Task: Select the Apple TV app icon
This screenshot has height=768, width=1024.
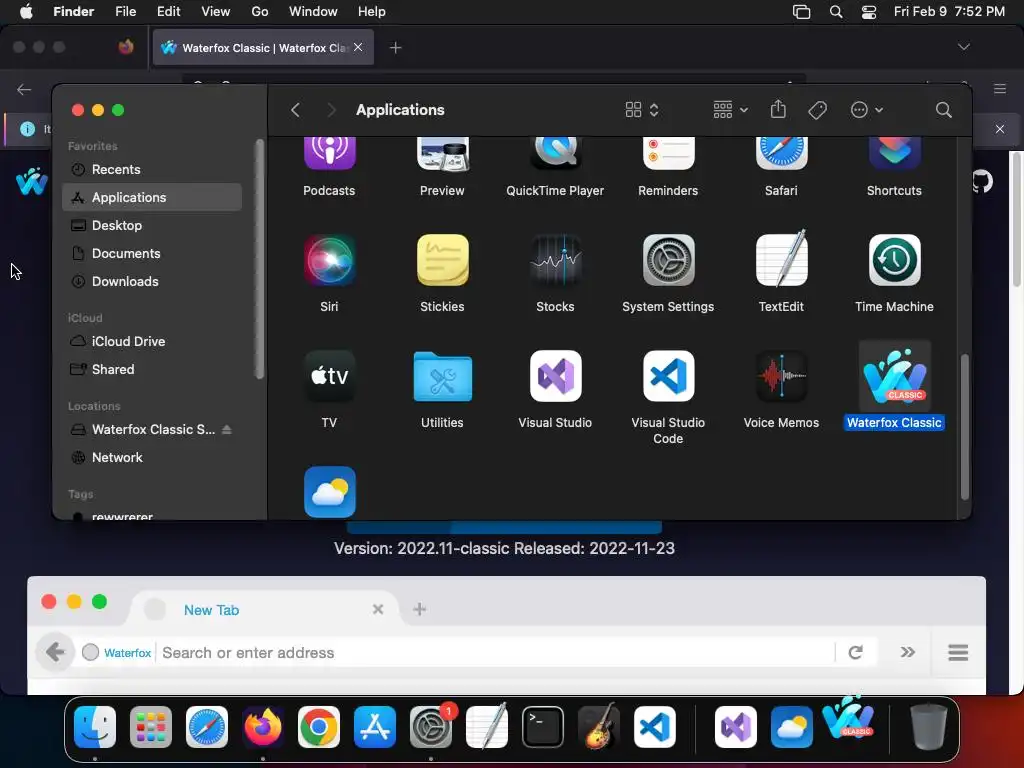Action: (x=329, y=376)
